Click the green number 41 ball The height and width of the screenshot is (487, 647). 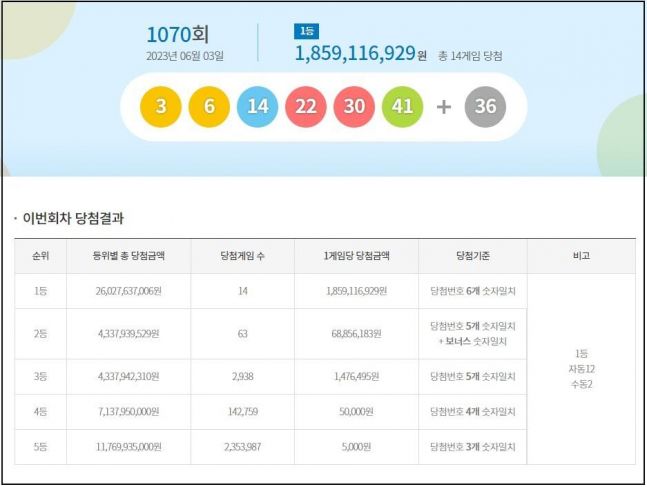click(x=403, y=107)
